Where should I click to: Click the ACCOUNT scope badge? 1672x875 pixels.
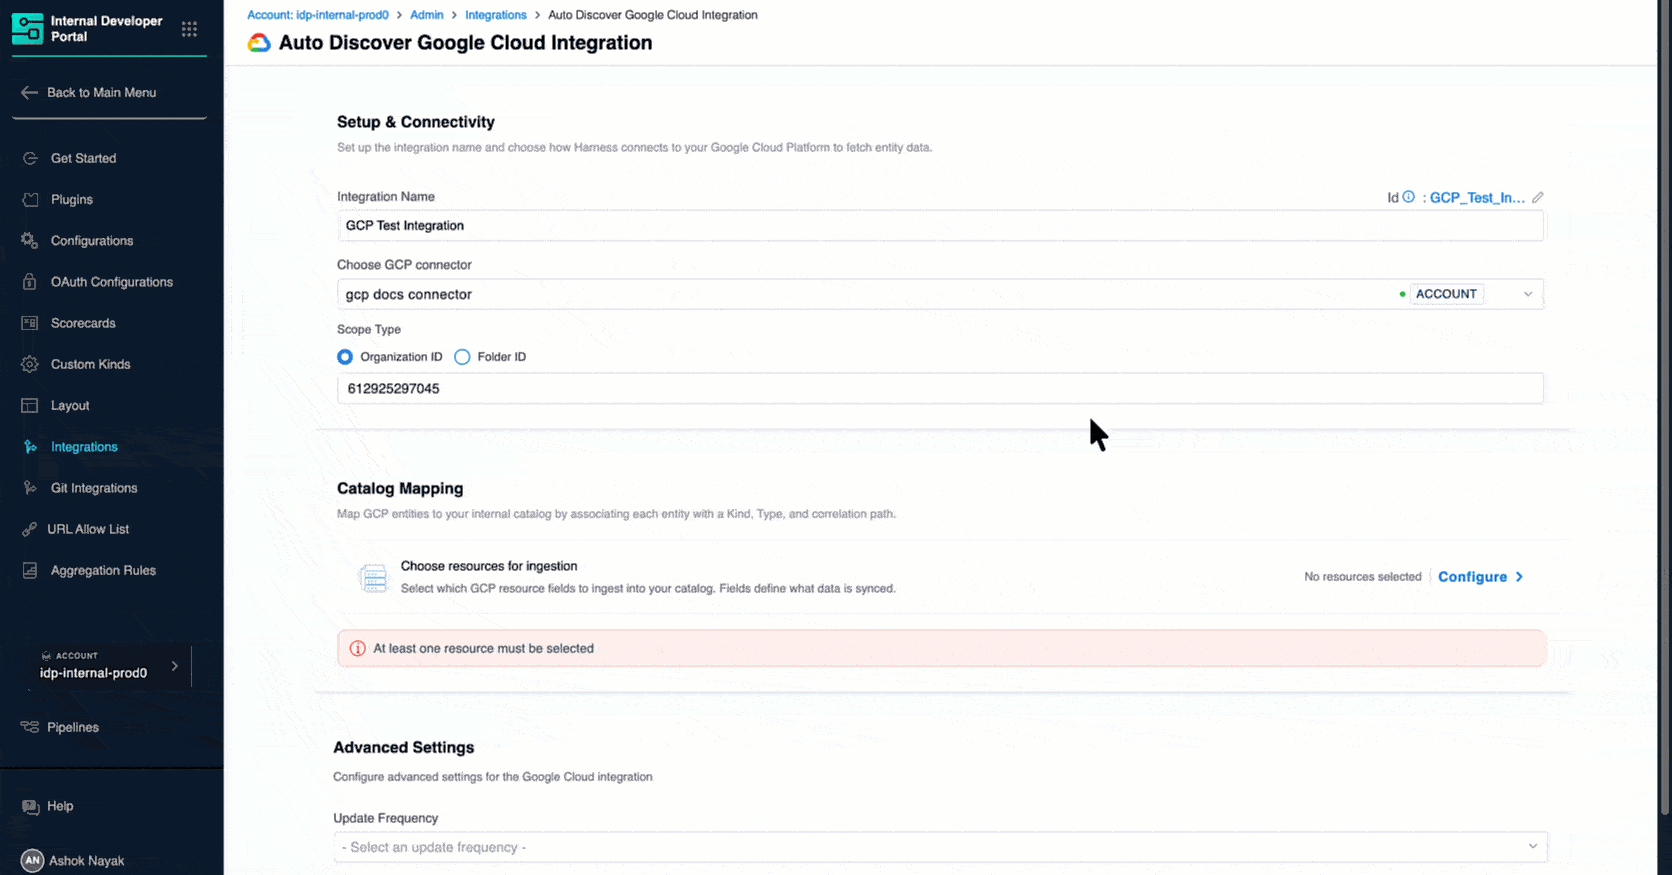[x=1446, y=294]
